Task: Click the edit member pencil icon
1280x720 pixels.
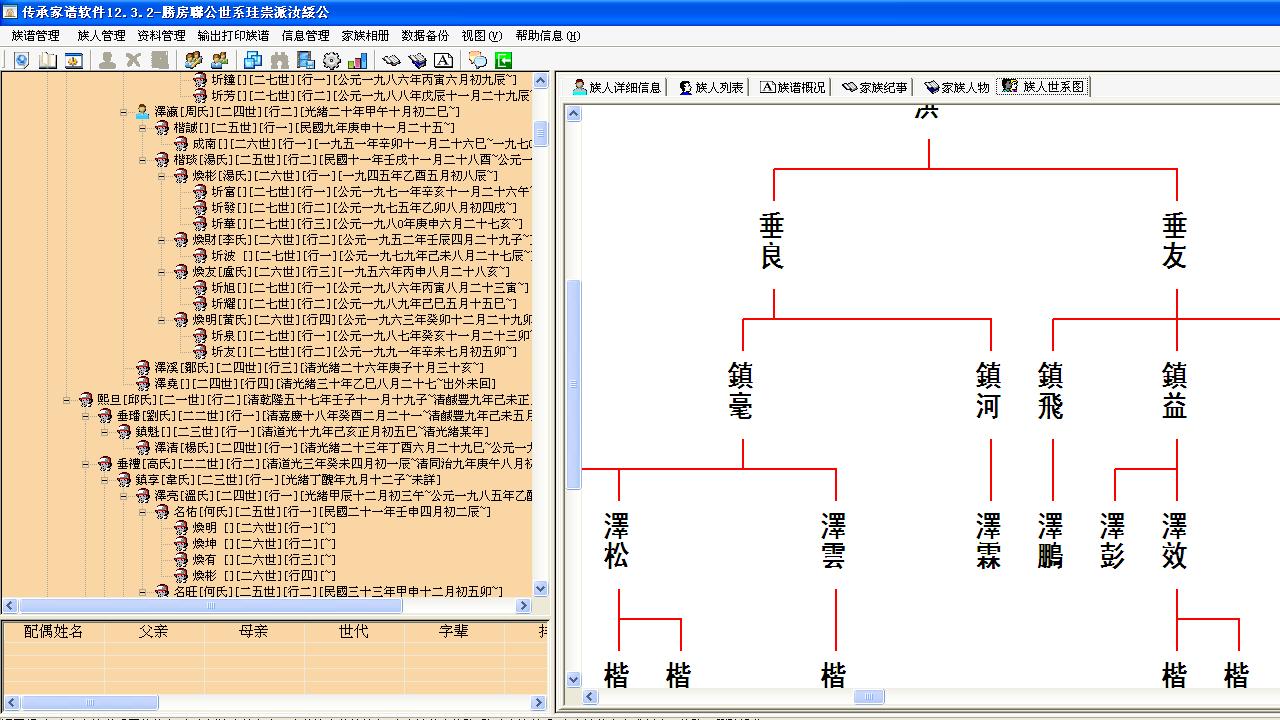Action: point(192,60)
